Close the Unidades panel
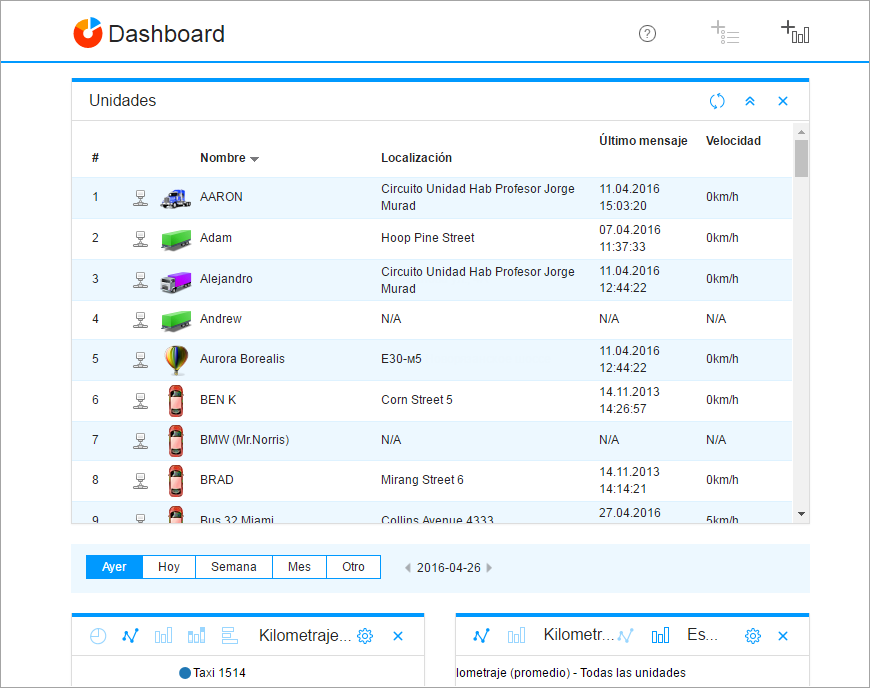 pos(783,101)
